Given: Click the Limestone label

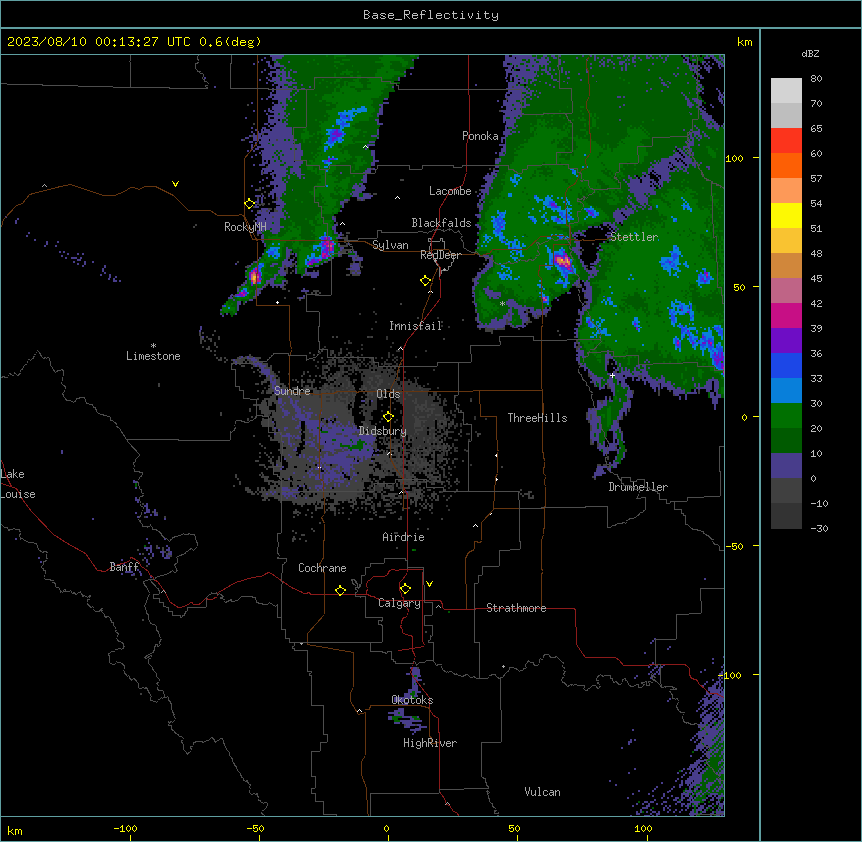Looking at the screenshot, I should click(x=153, y=356).
